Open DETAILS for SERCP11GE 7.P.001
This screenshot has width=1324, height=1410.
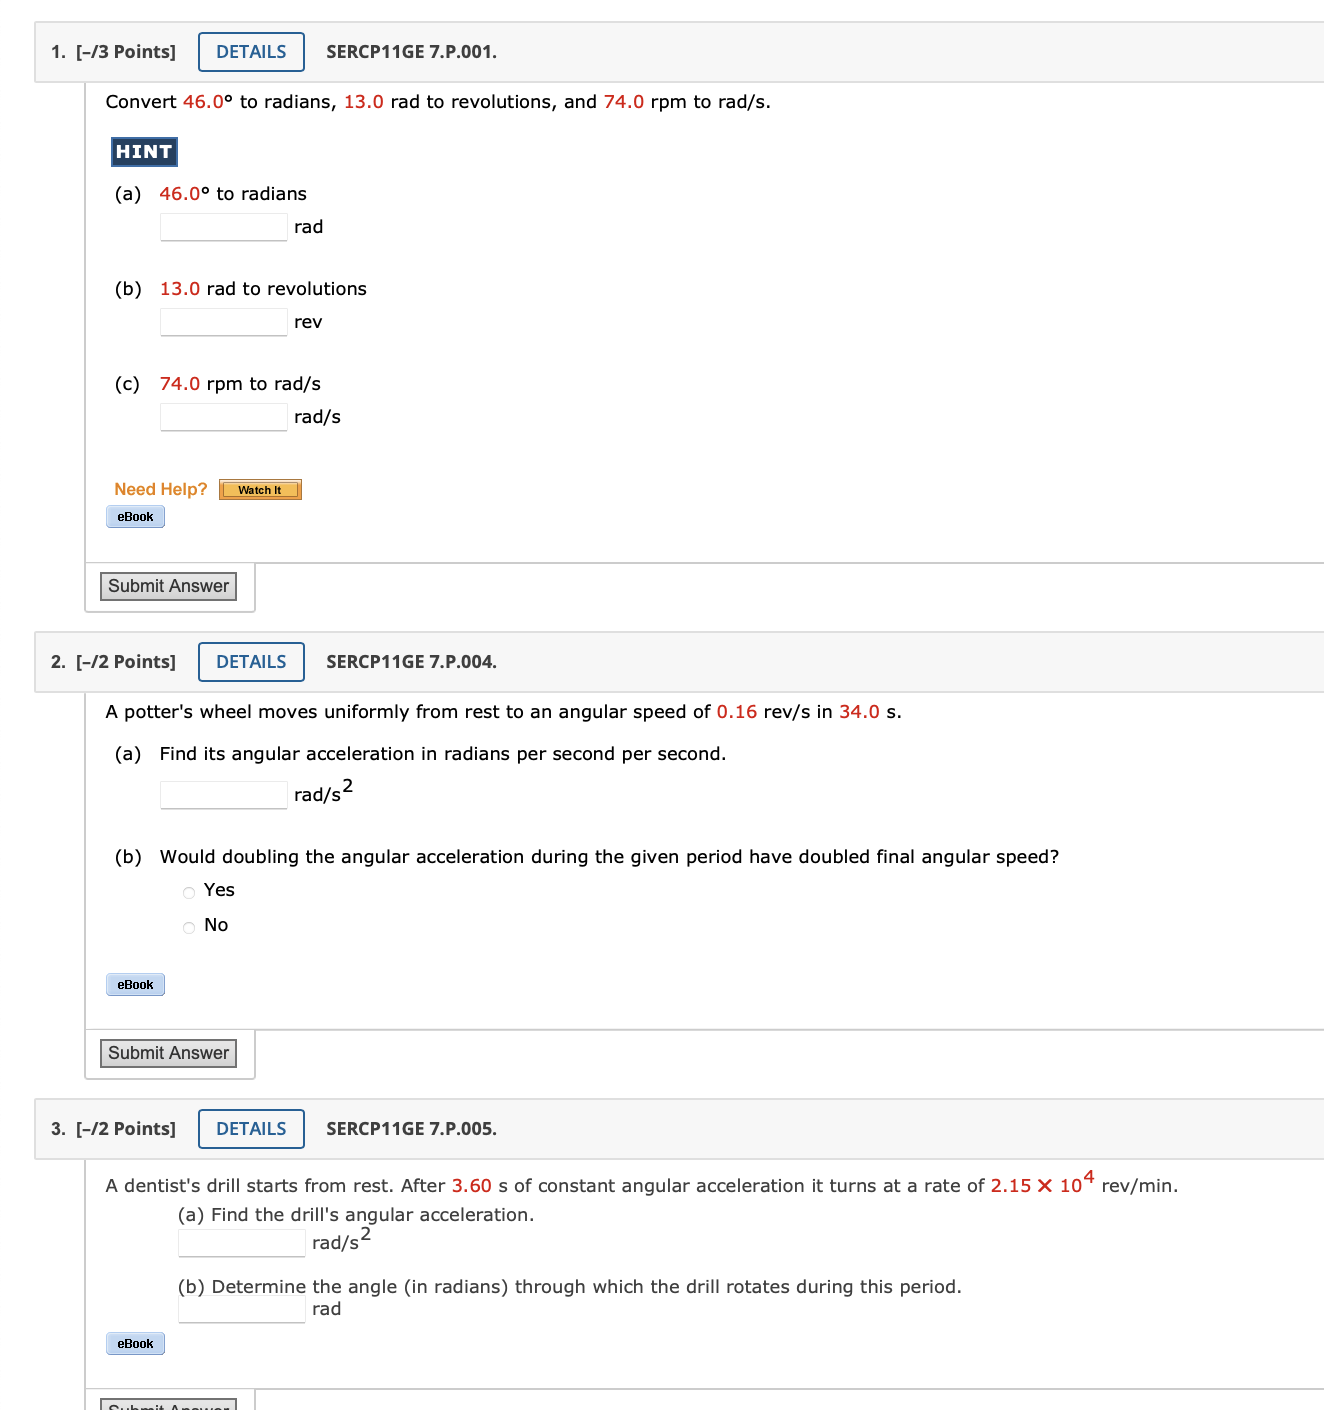coord(250,51)
